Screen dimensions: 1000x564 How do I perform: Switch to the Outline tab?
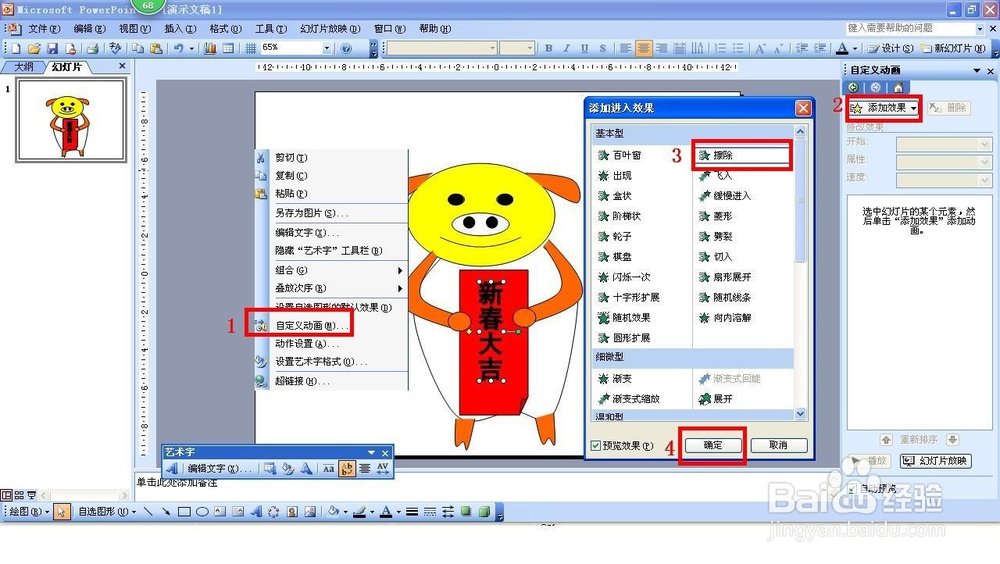[24, 67]
